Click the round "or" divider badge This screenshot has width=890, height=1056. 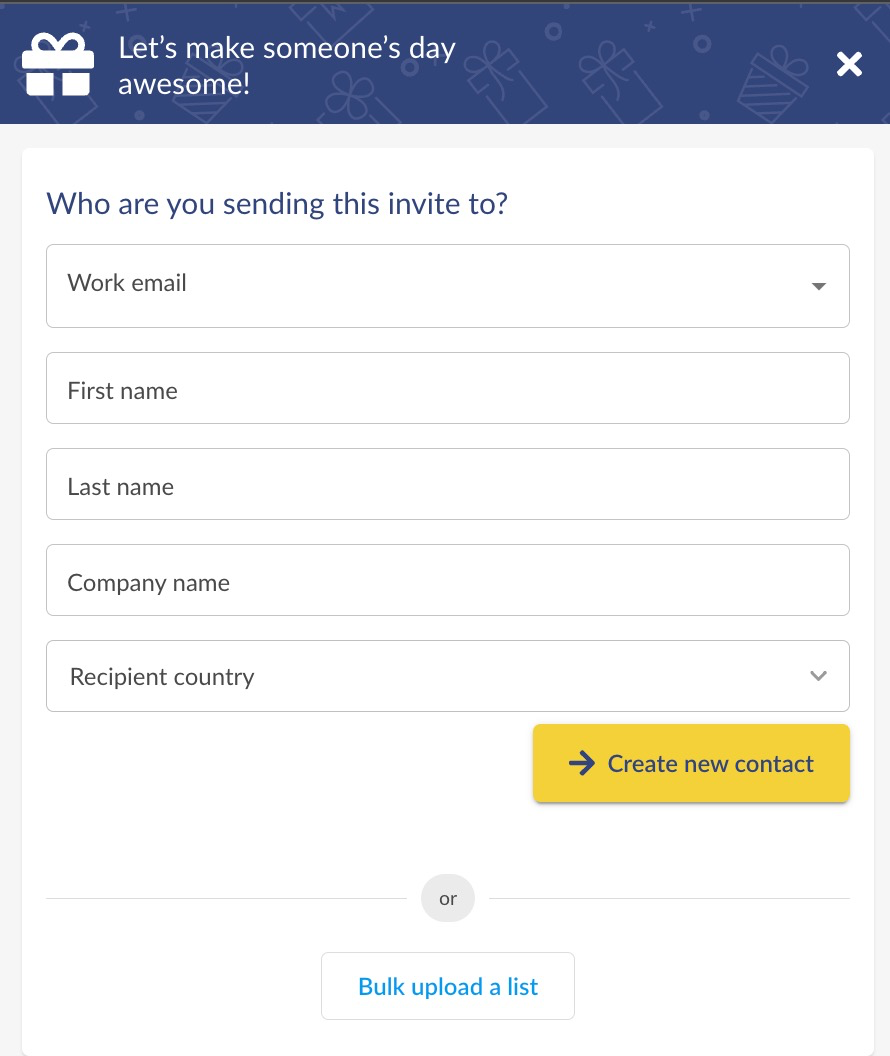pyautogui.click(x=448, y=898)
